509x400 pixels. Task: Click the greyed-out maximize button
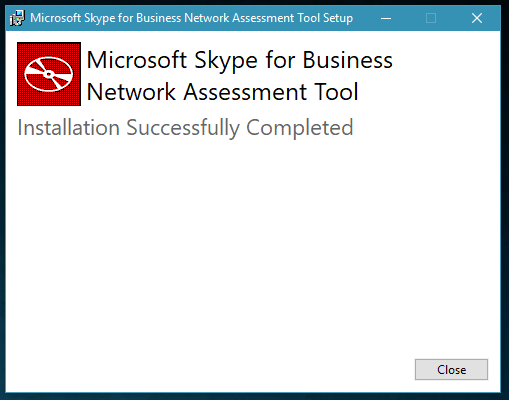[431, 18]
